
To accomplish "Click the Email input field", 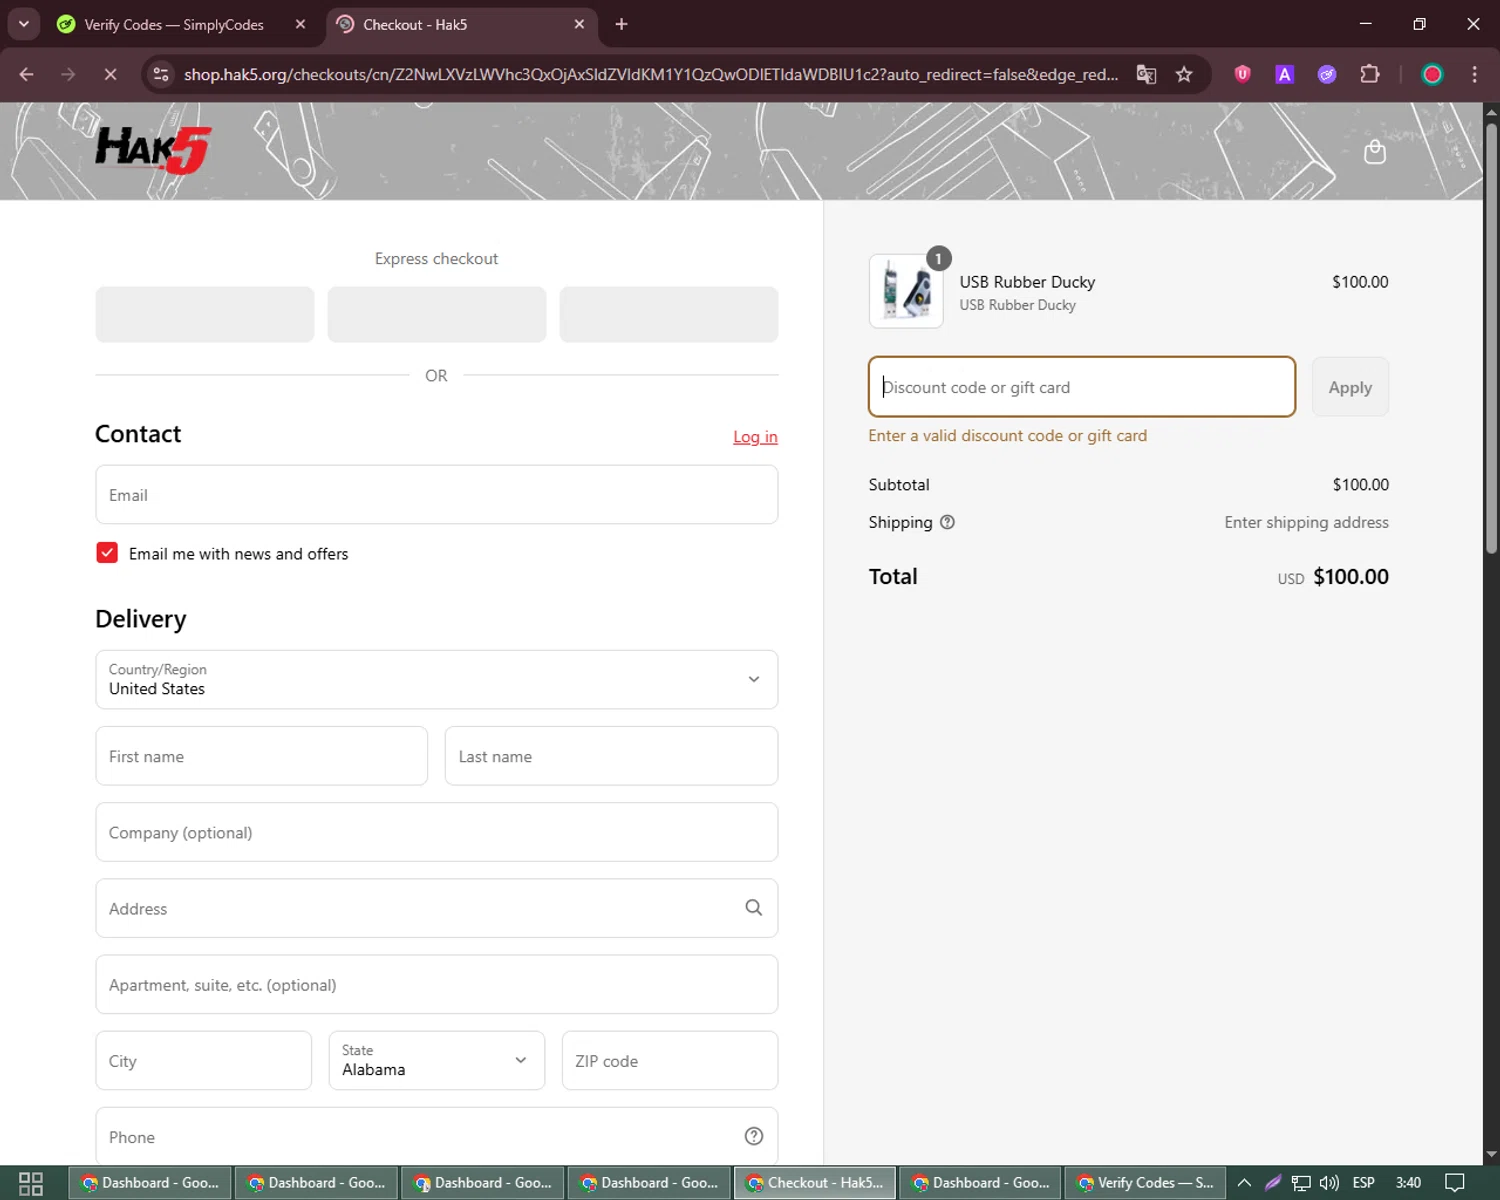I will pos(436,495).
